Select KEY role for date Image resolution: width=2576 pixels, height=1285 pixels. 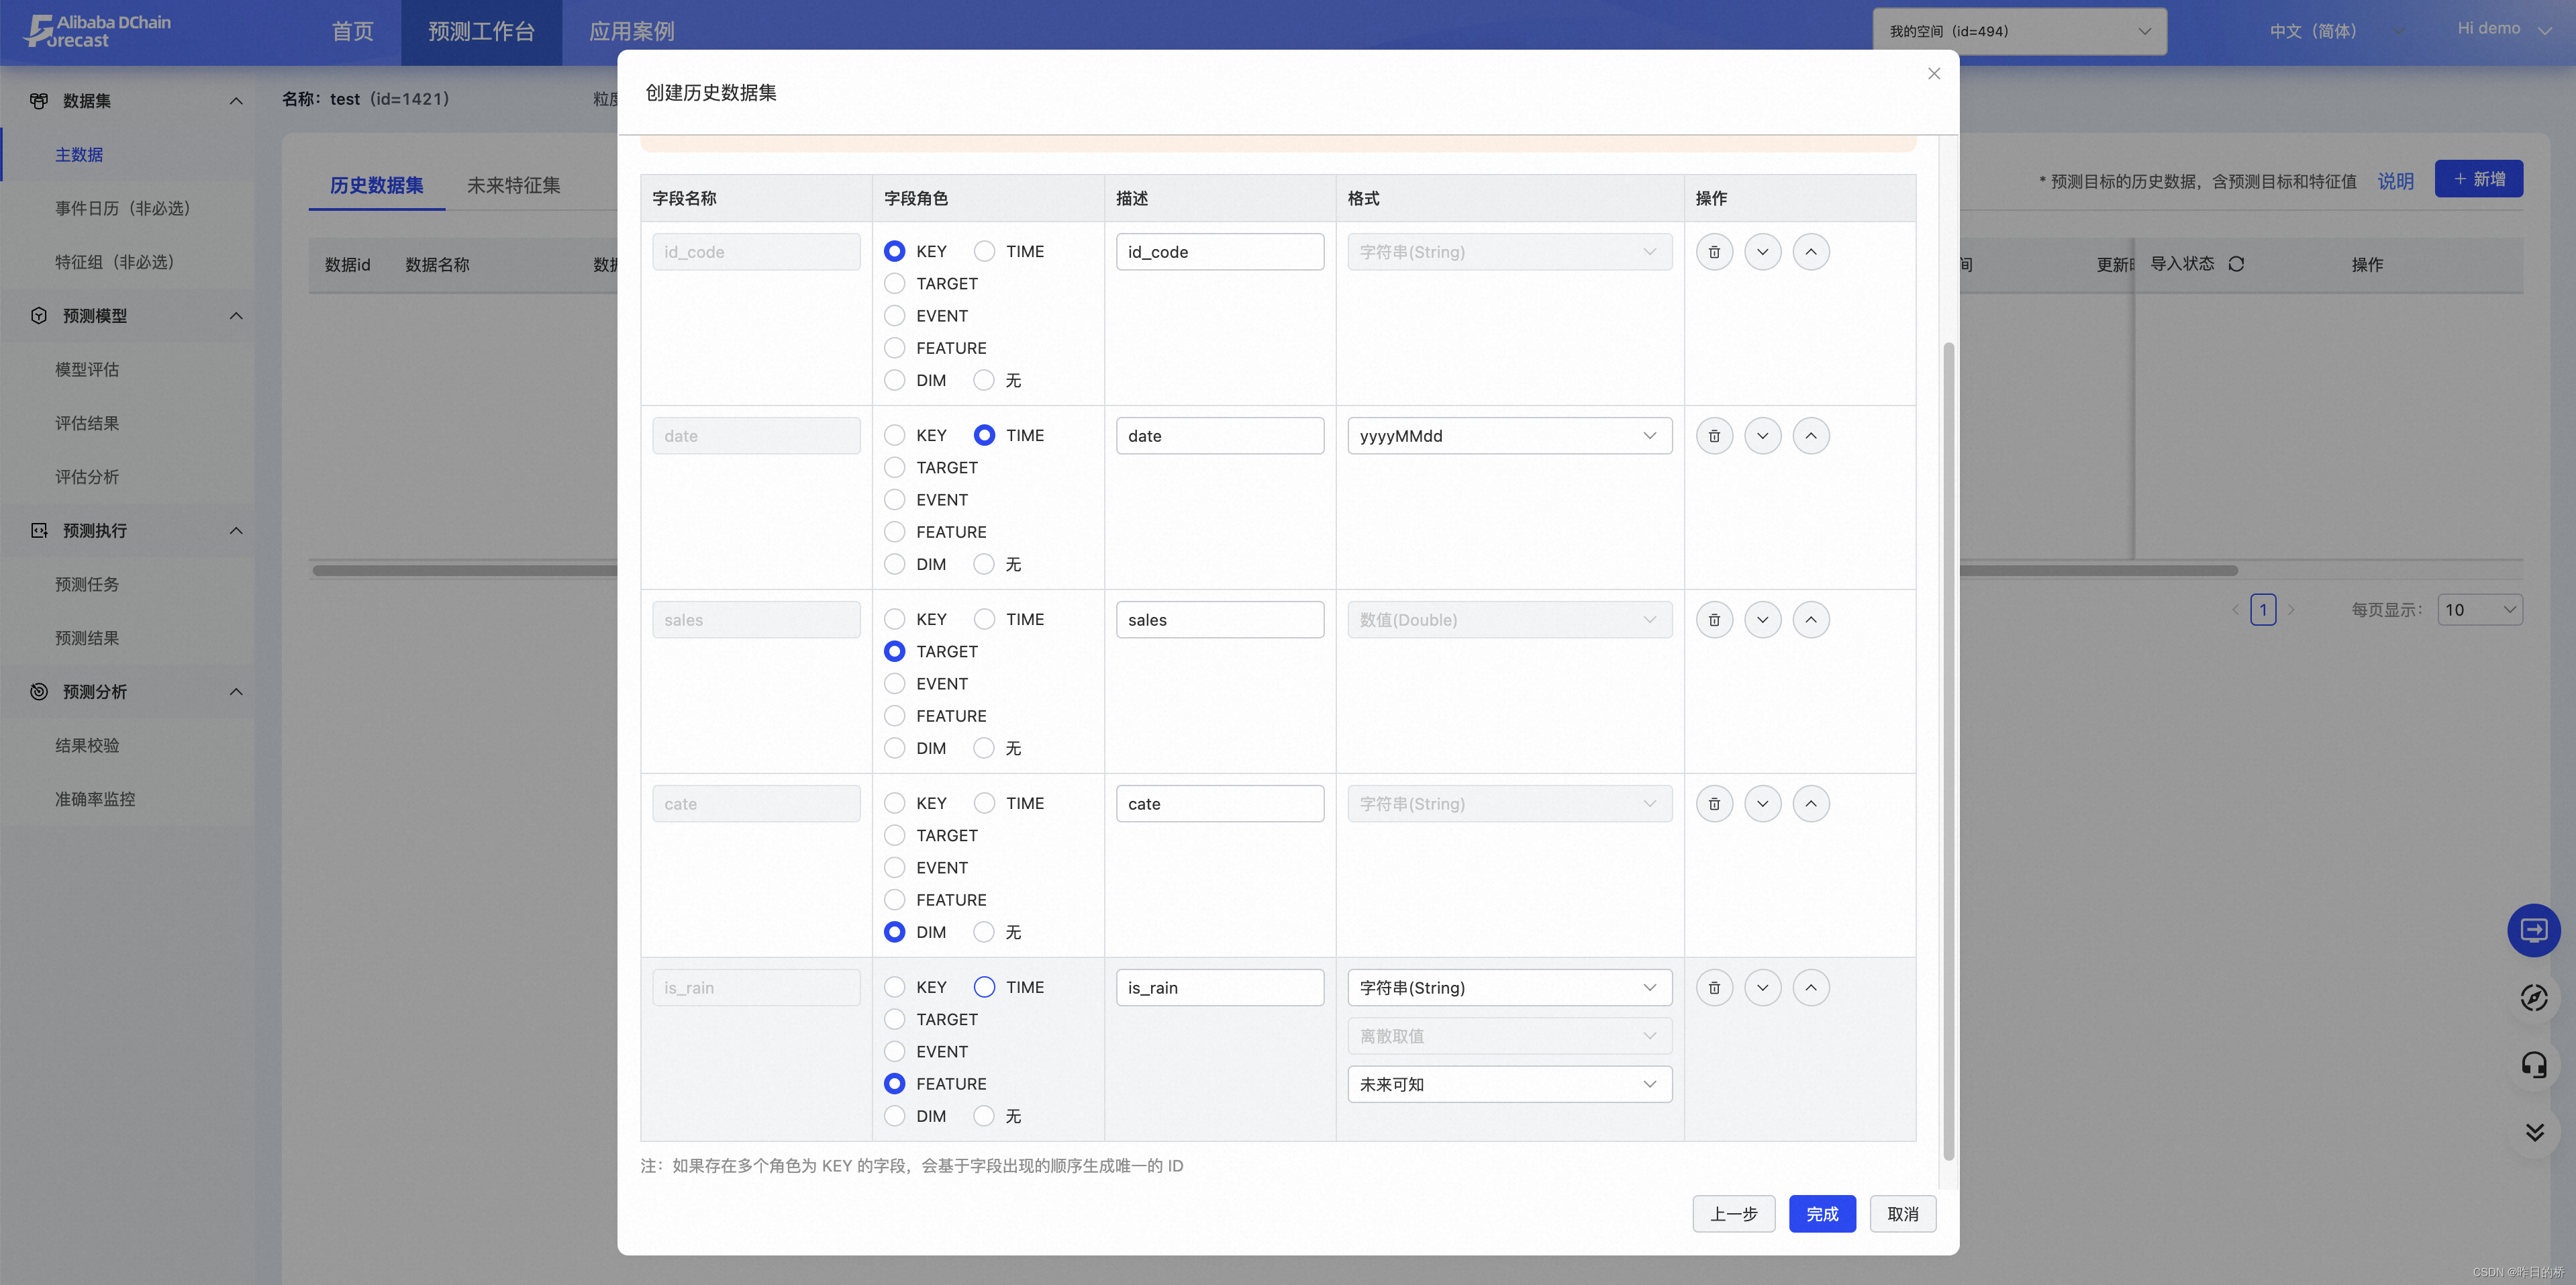tap(894, 436)
